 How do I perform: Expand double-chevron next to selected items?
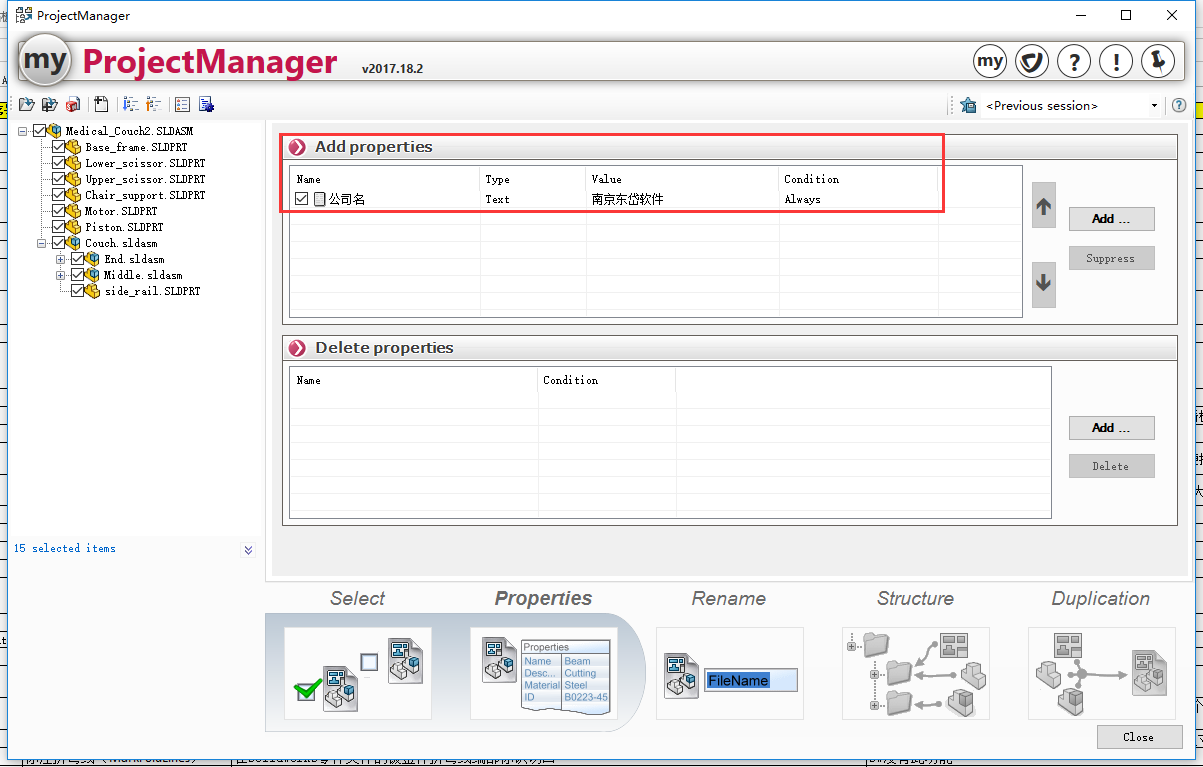click(248, 550)
